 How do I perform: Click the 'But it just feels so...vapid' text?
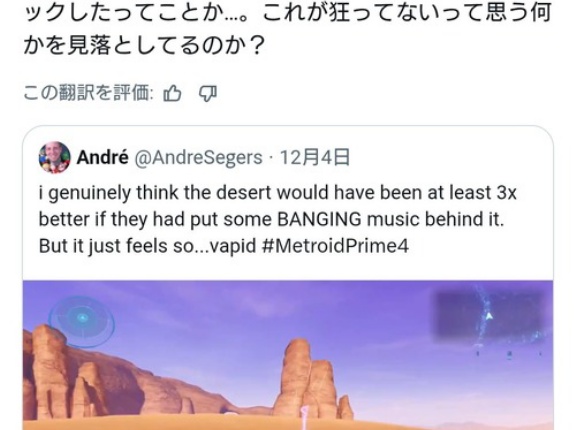[147, 246]
